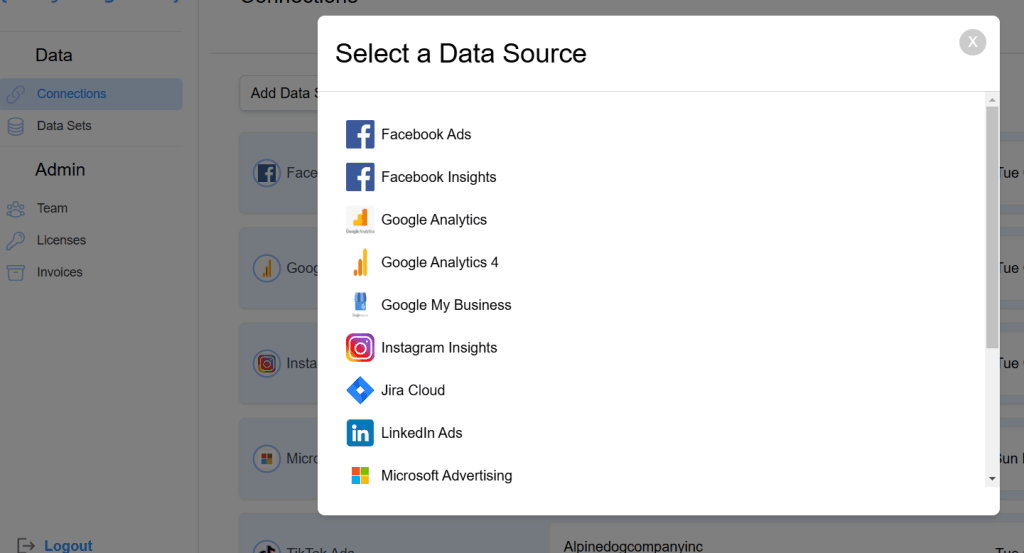This screenshot has width=1024, height=553.
Task: Go to Data Sets in sidebar
Action: (x=64, y=126)
